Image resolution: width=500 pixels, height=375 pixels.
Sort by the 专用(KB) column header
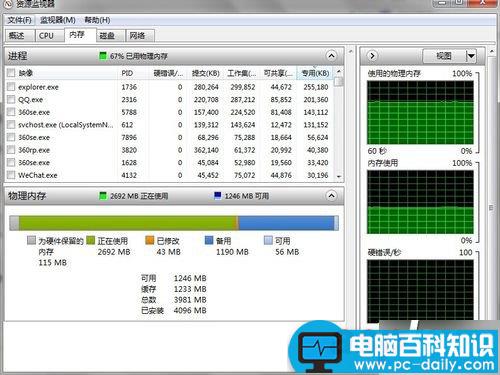tap(315, 73)
